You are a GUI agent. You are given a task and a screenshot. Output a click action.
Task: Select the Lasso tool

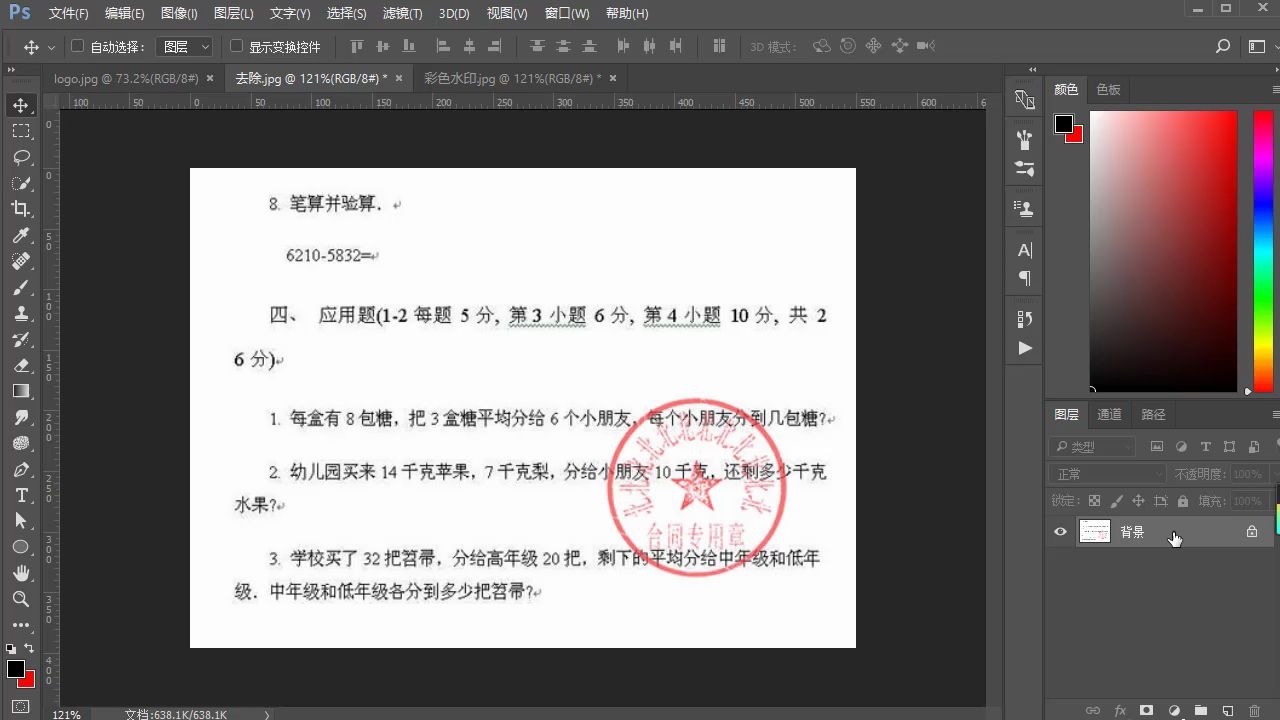pyautogui.click(x=20, y=157)
